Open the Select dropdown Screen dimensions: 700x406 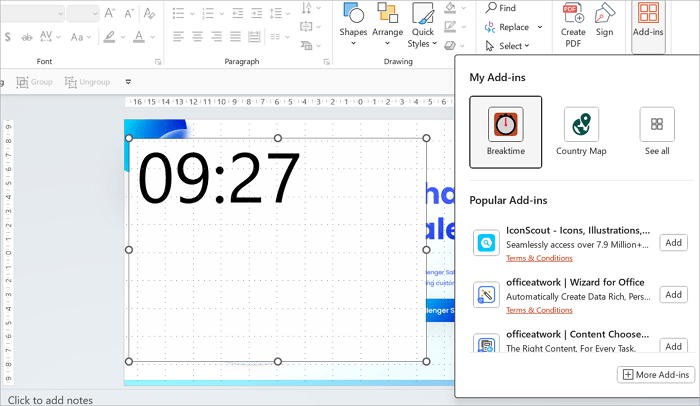(508, 46)
